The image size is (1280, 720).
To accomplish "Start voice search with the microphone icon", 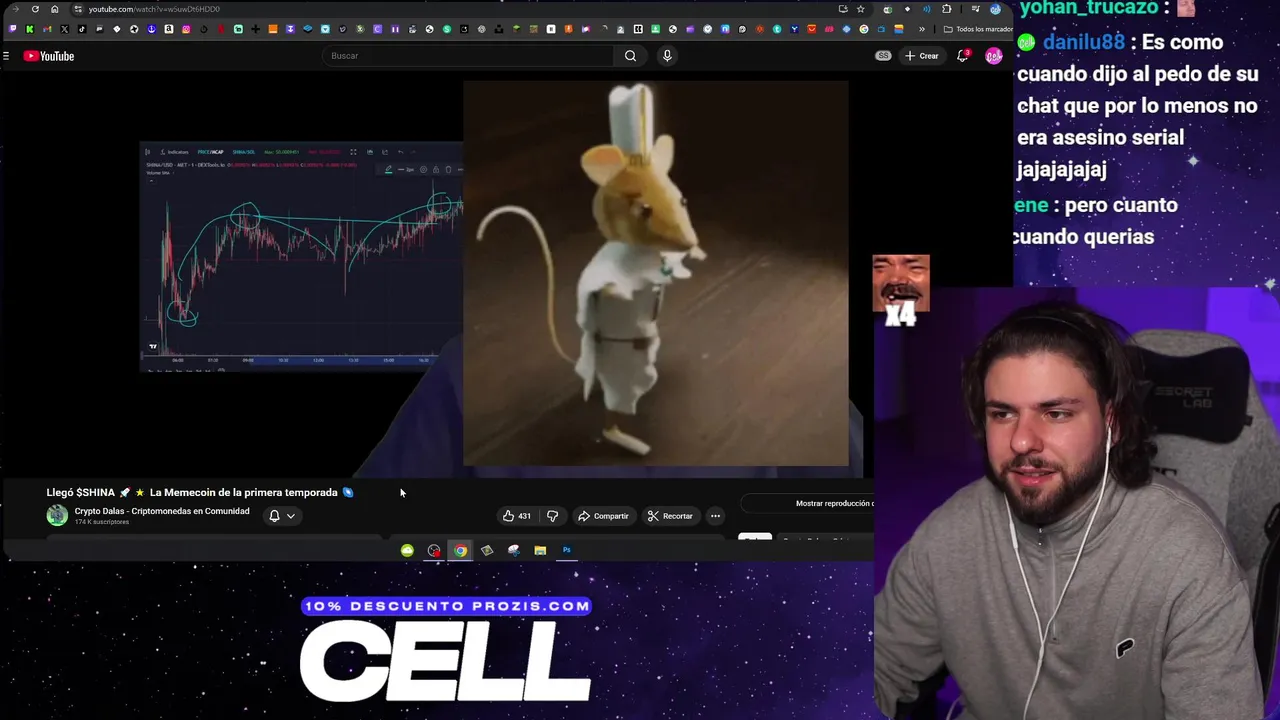I will (x=667, y=56).
